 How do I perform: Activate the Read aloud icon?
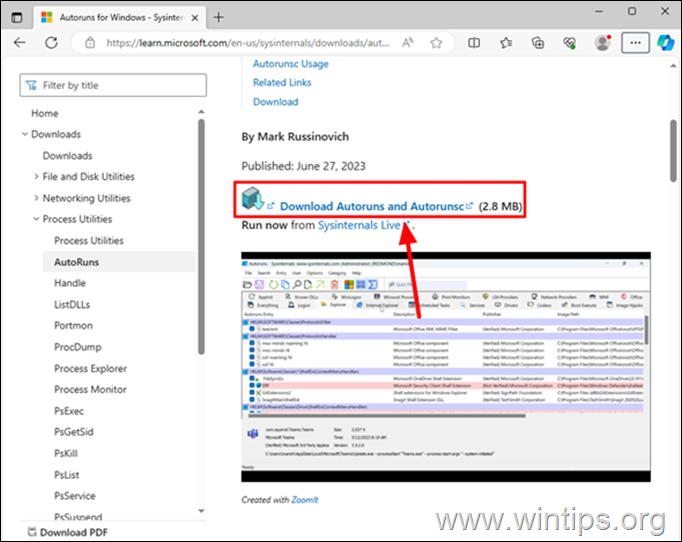(408, 43)
